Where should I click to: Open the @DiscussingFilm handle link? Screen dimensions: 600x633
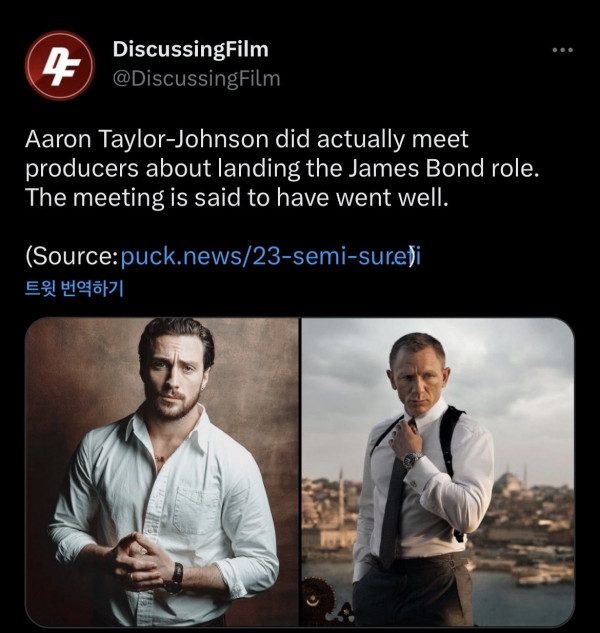click(197, 78)
